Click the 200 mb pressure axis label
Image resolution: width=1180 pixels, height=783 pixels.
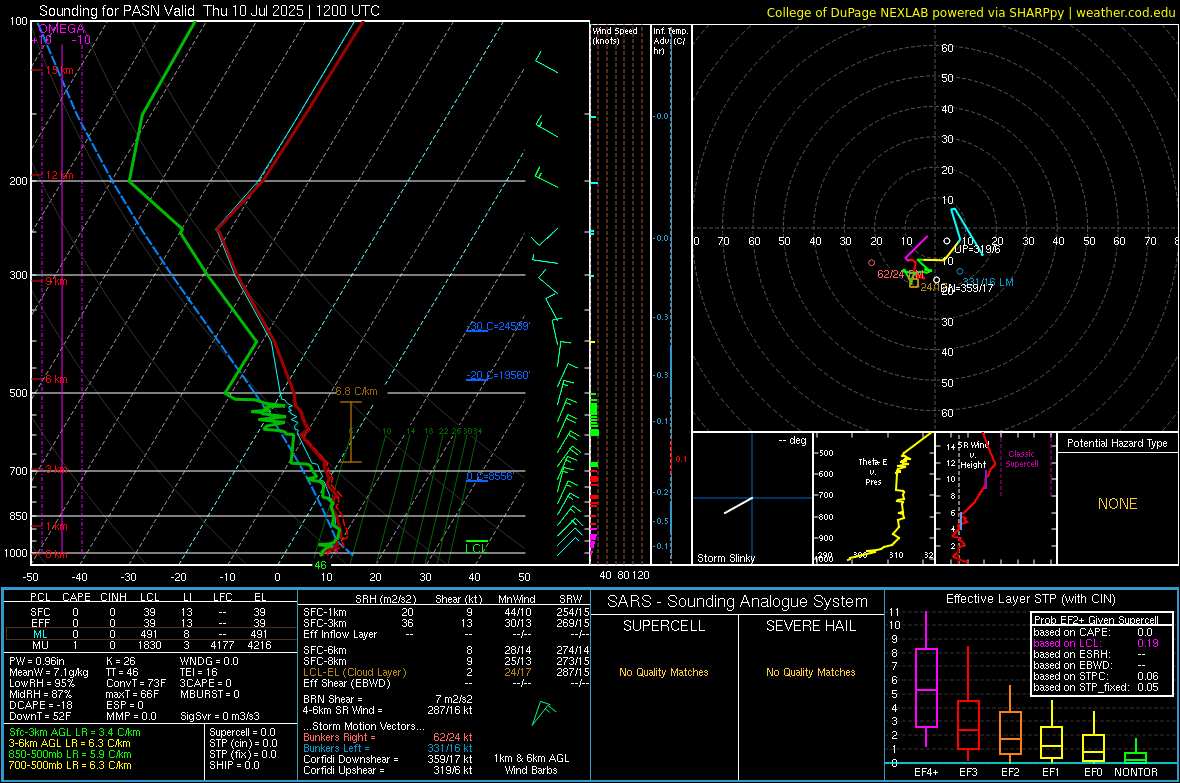(x=18, y=181)
